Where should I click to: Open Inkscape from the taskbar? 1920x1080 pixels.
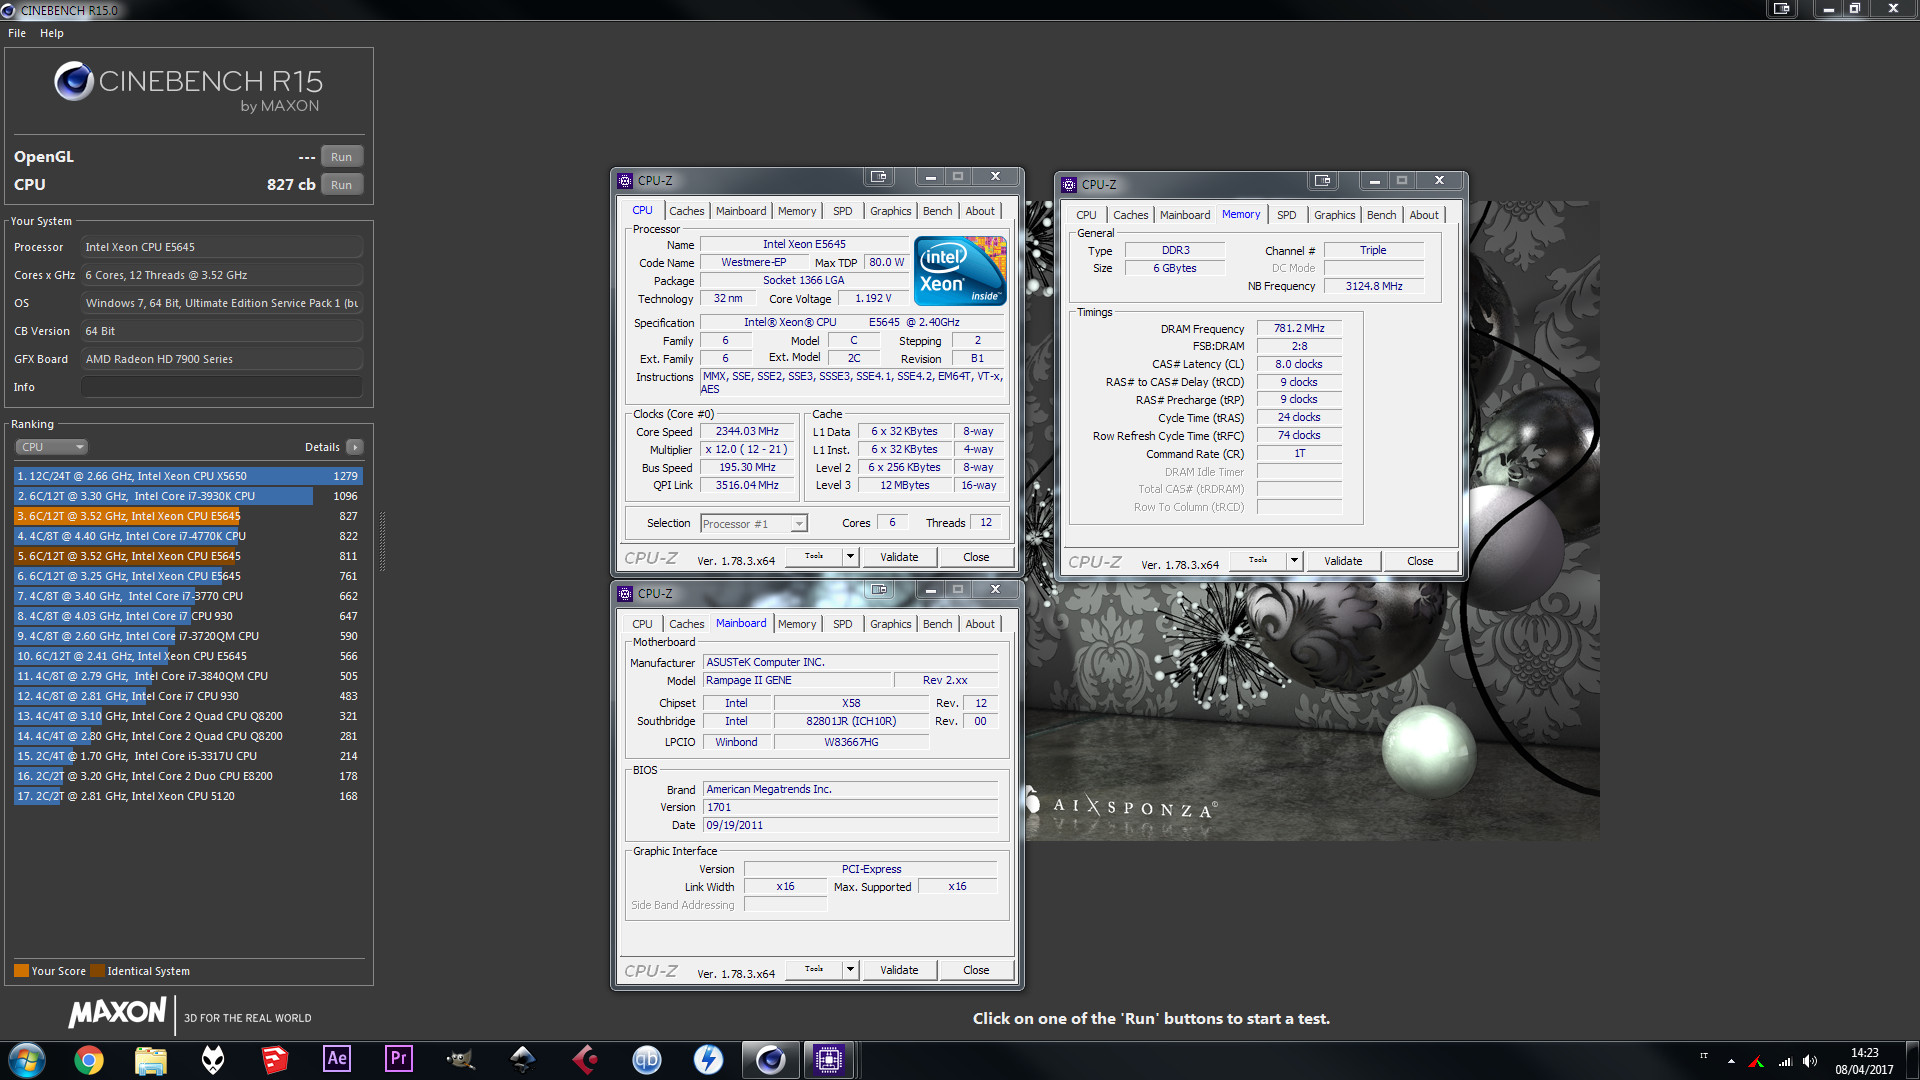(523, 1059)
